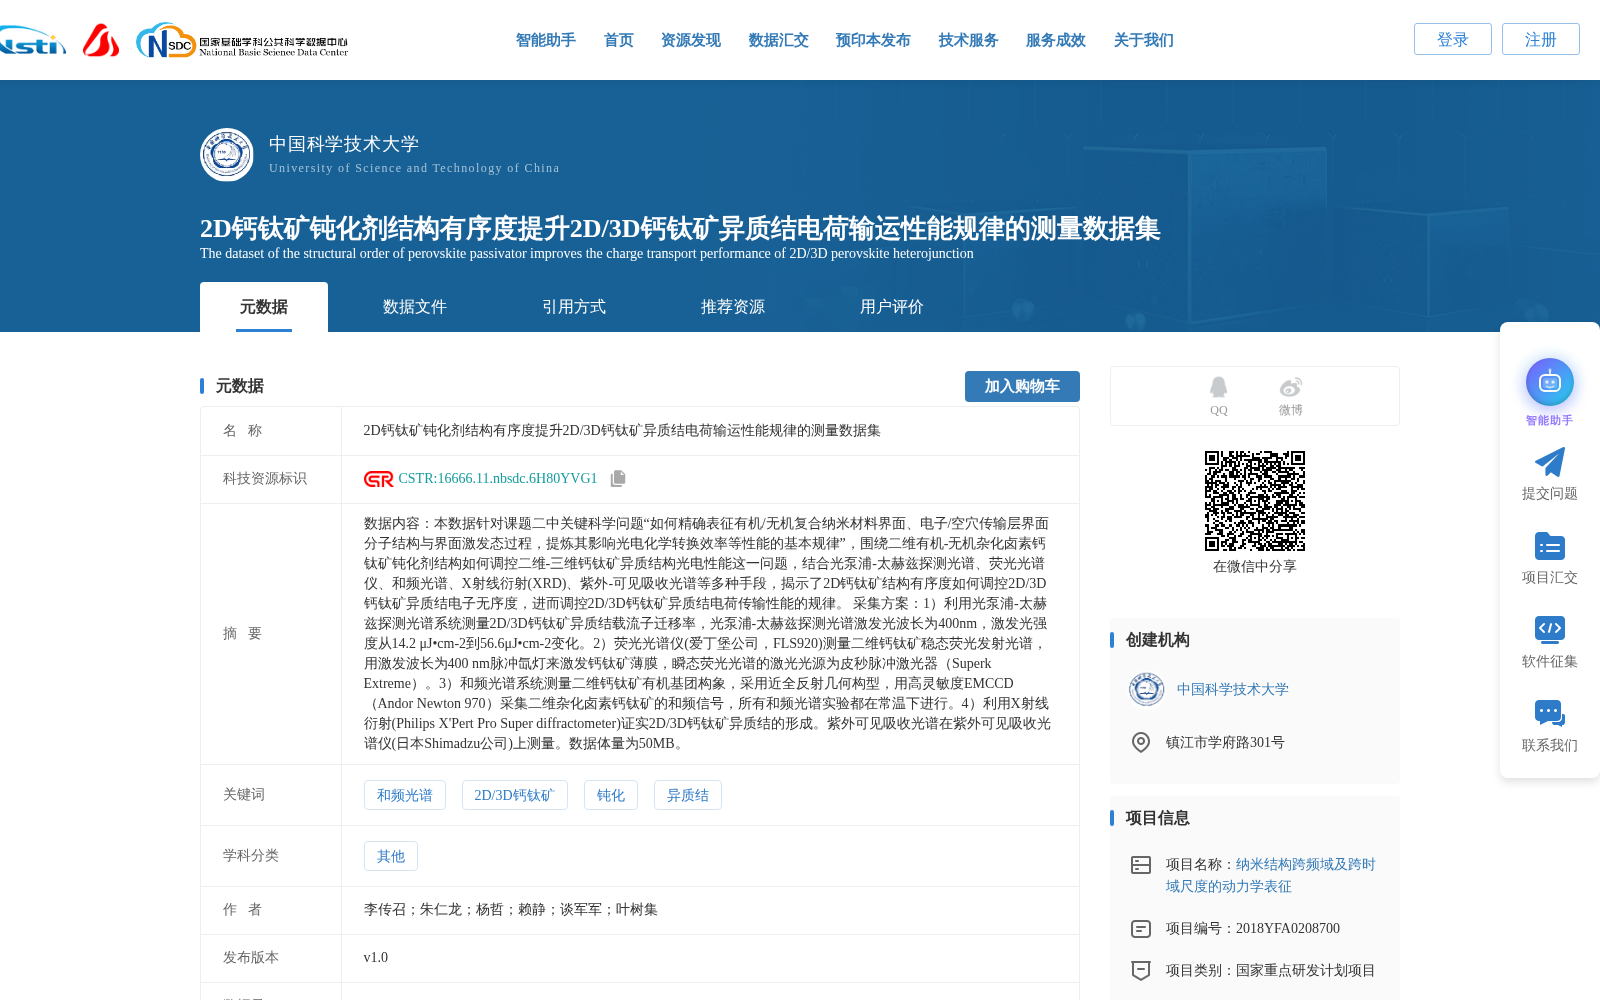Click the 2D/3D钙钛矿 keyword tag
1600x1000 pixels.
(515, 795)
